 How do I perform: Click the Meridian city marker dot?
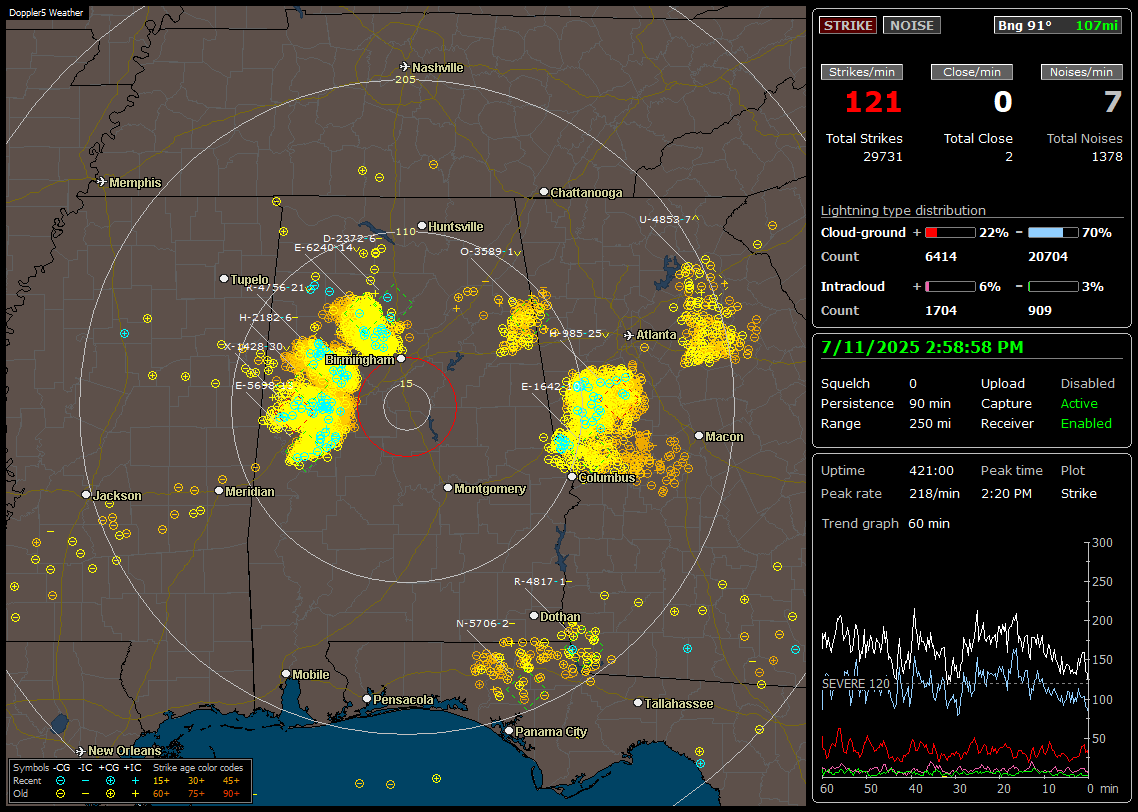point(218,491)
